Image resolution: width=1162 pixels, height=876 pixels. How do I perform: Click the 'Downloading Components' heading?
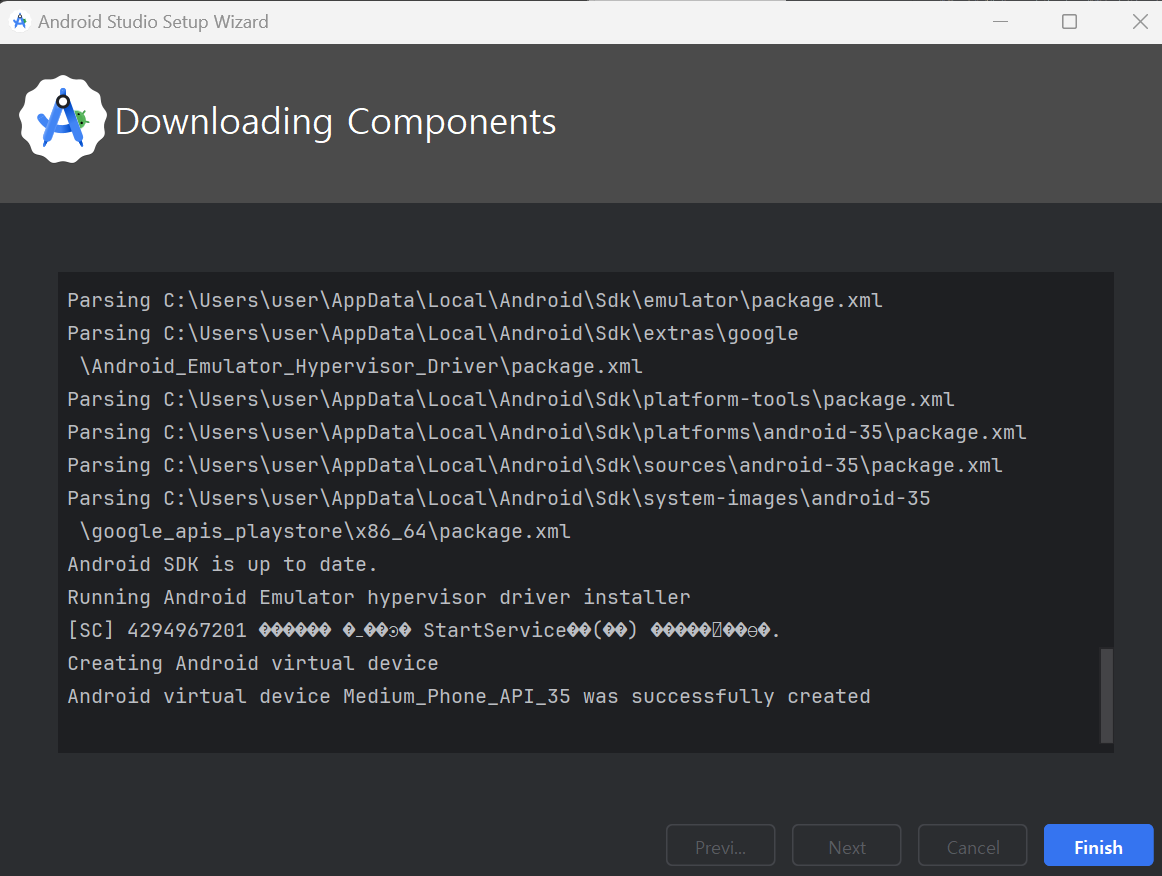coord(336,122)
